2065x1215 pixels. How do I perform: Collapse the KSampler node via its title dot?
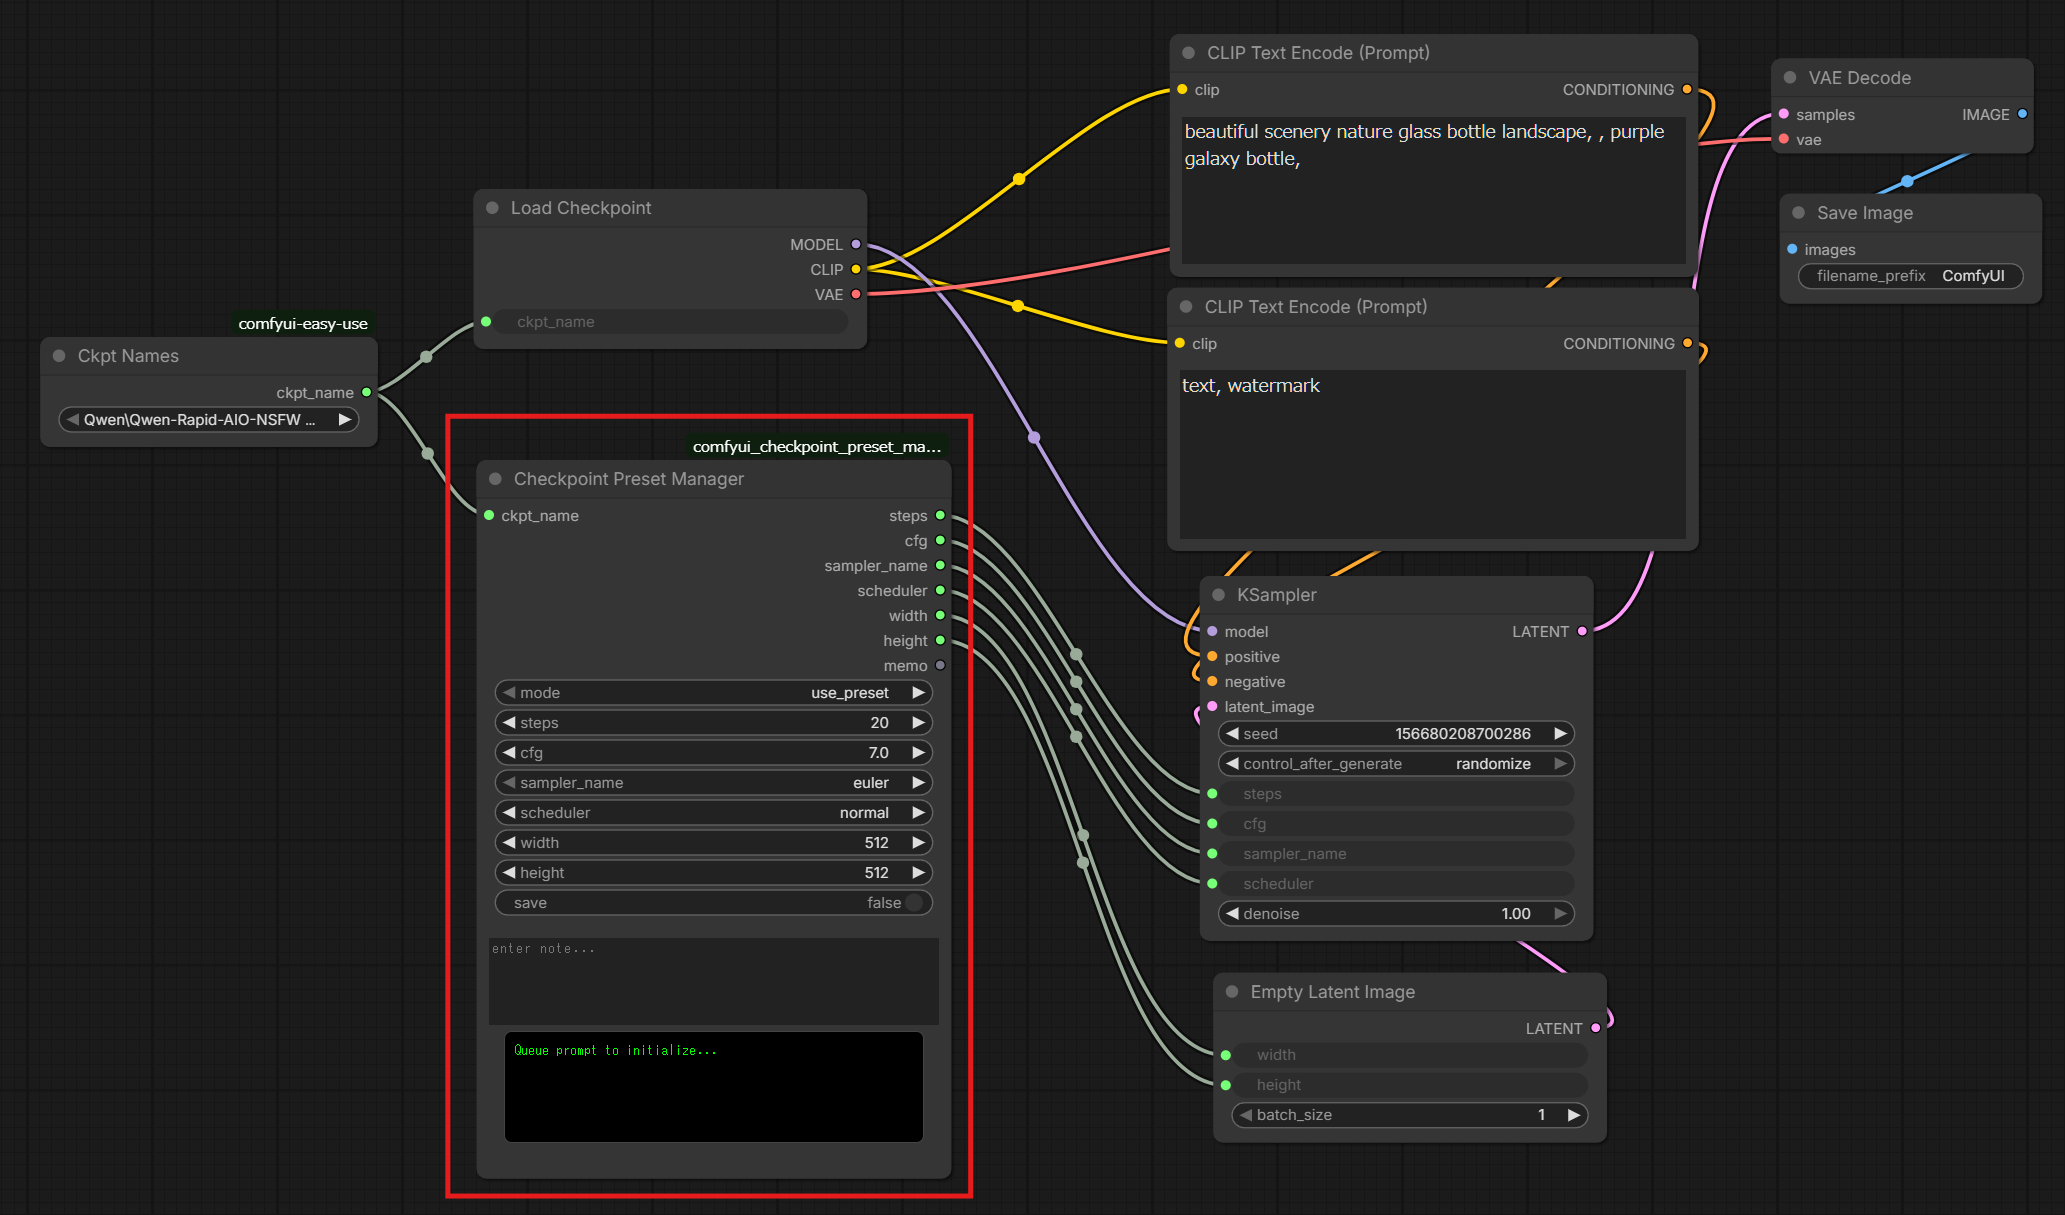tap(1219, 595)
